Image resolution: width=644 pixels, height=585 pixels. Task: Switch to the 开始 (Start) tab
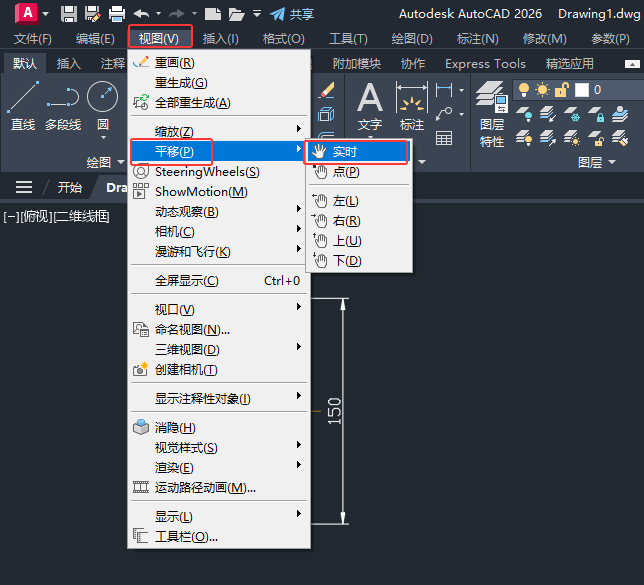click(x=69, y=187)
